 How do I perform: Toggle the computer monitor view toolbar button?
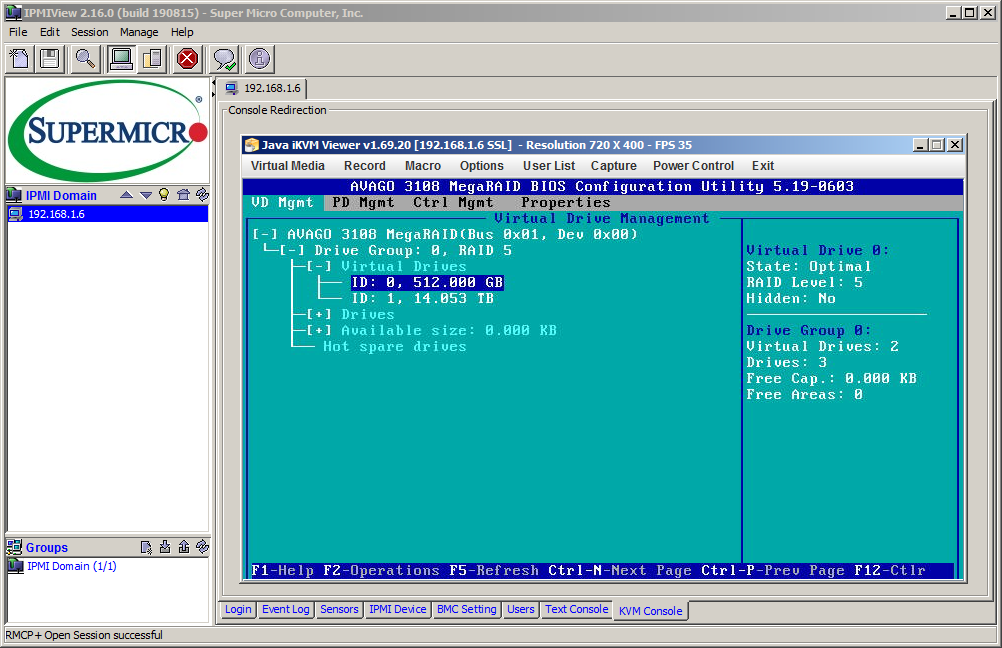[x=121, y=59]
